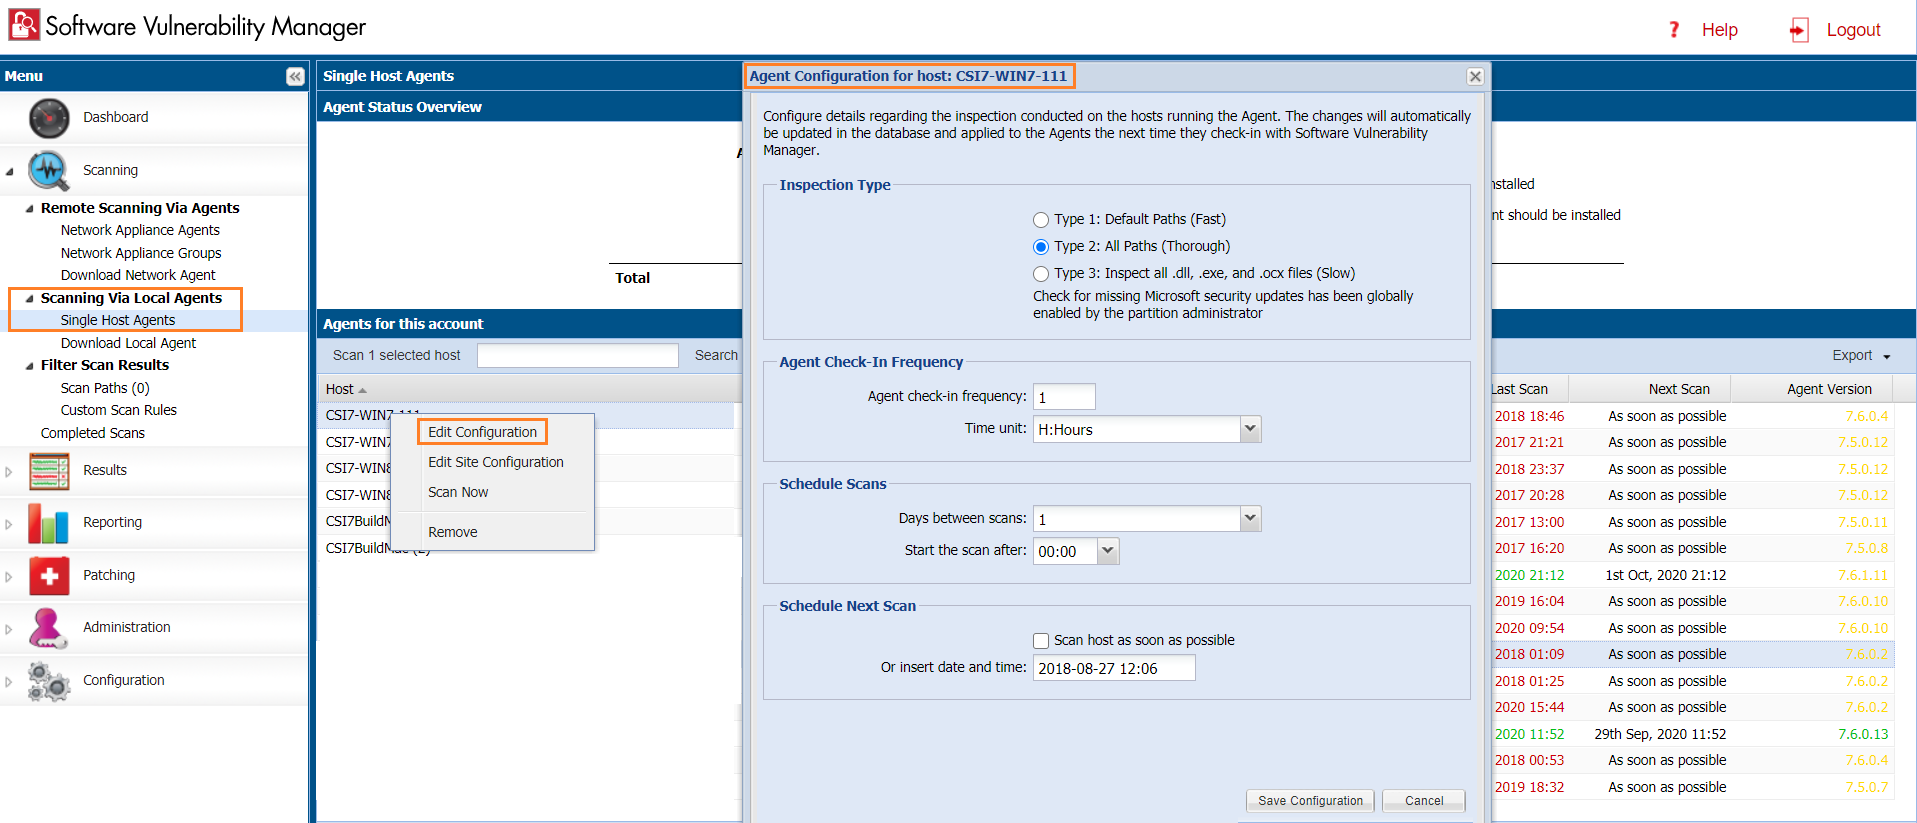Open Network Appliance Agents item

[x=140, y=230]
